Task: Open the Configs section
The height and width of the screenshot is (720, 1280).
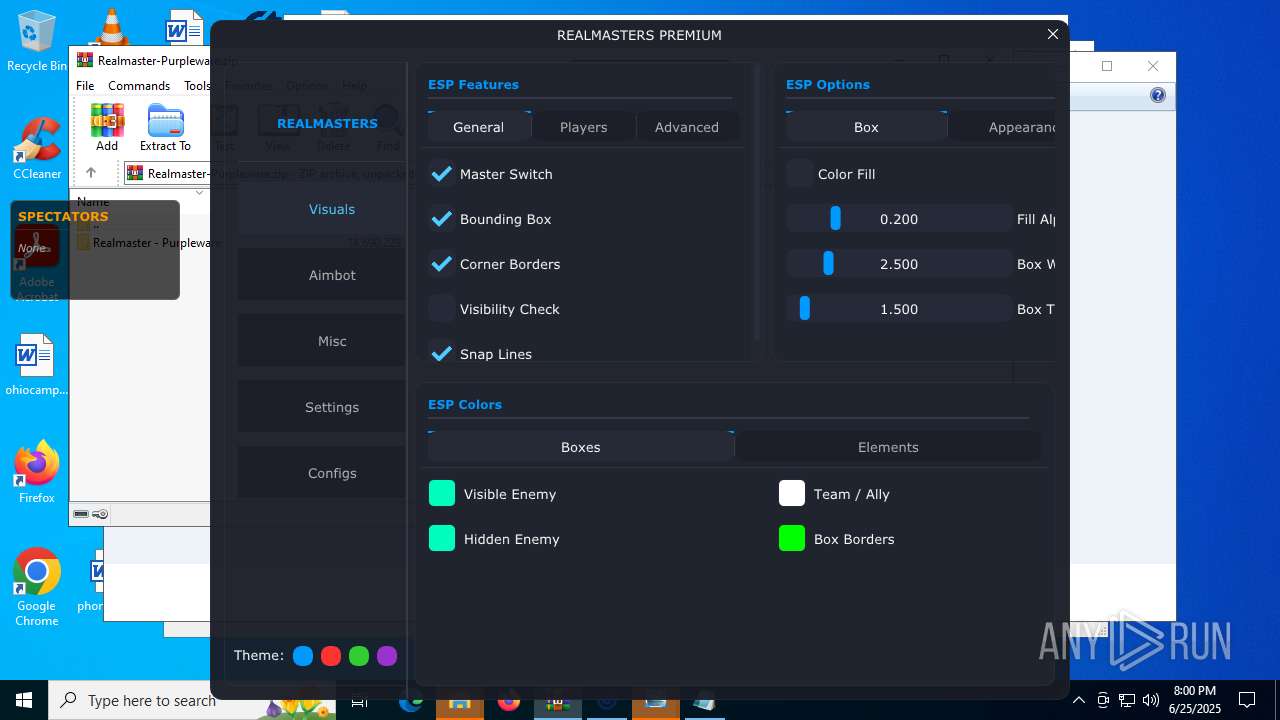Action: click(322, 473)
